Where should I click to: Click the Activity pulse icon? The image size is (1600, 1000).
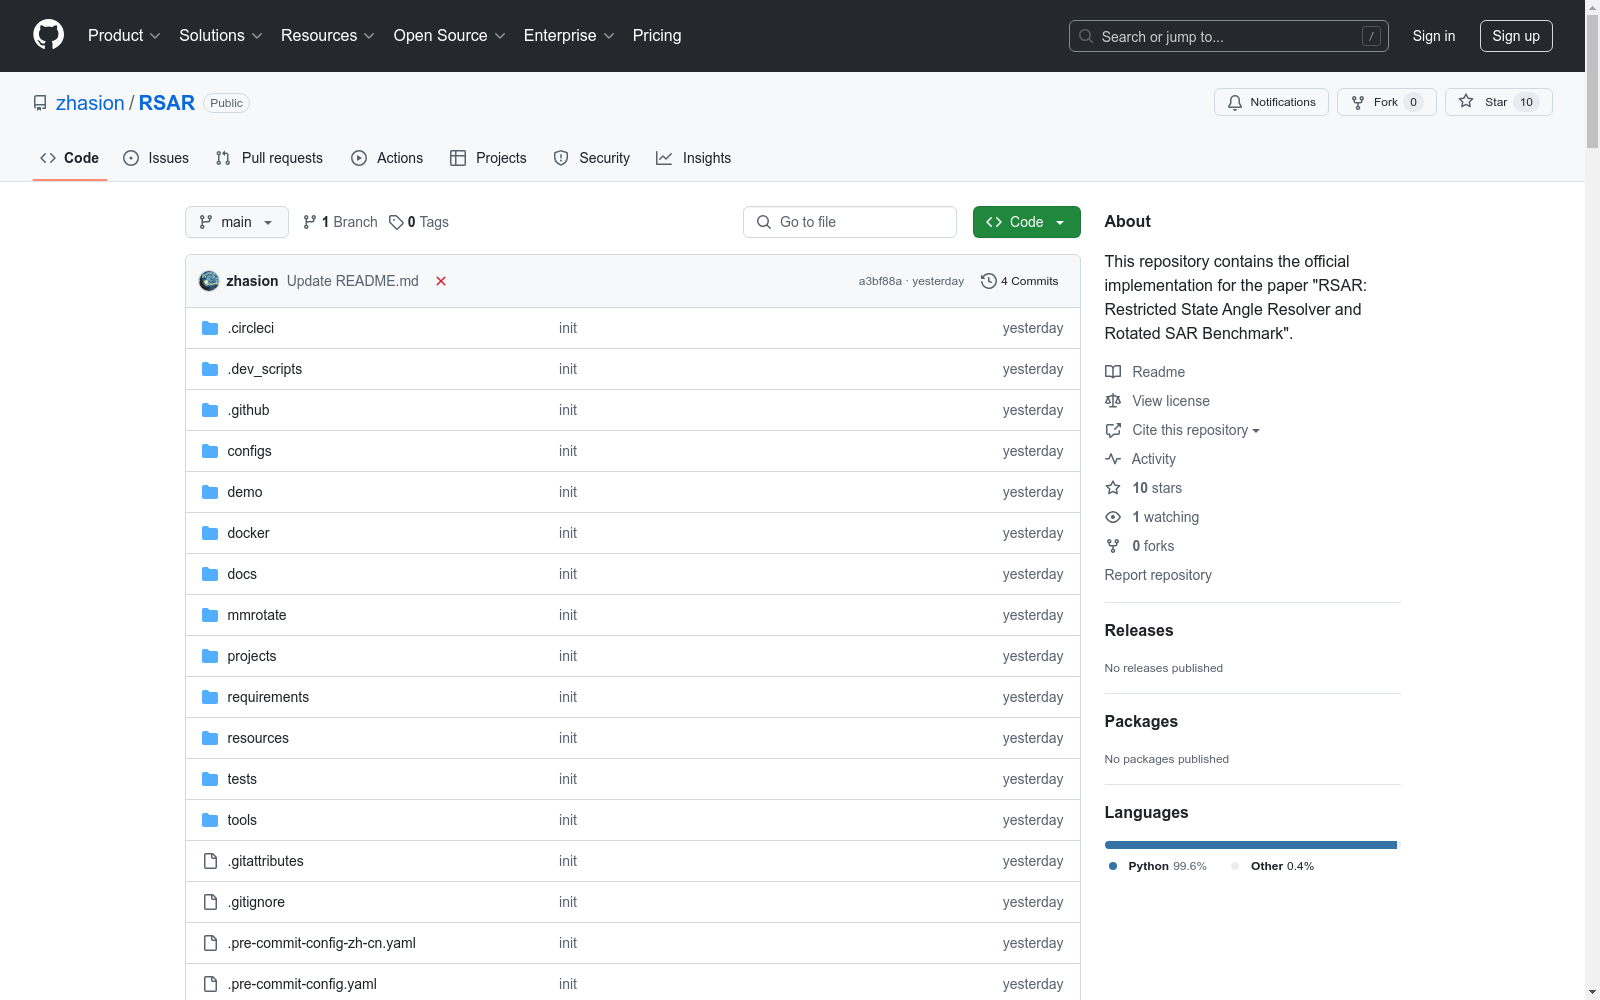click(1113, 459)
